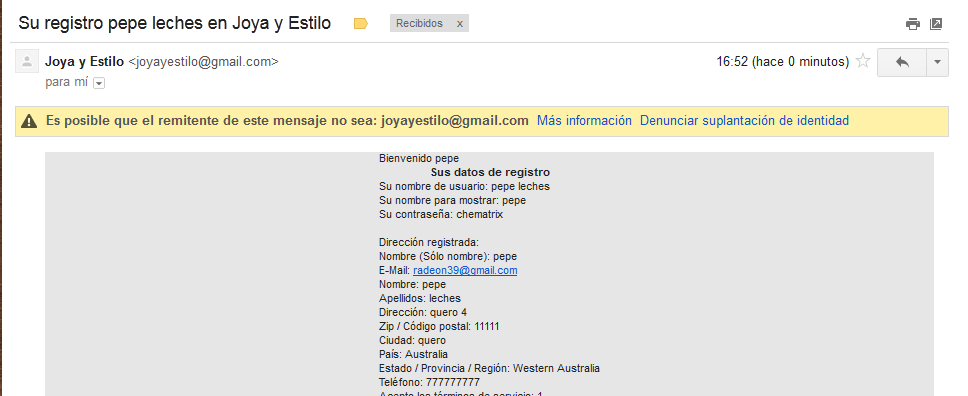Click the sender address joyayestilo@gmail.com

pyautogui.click(x=203, y=62)
